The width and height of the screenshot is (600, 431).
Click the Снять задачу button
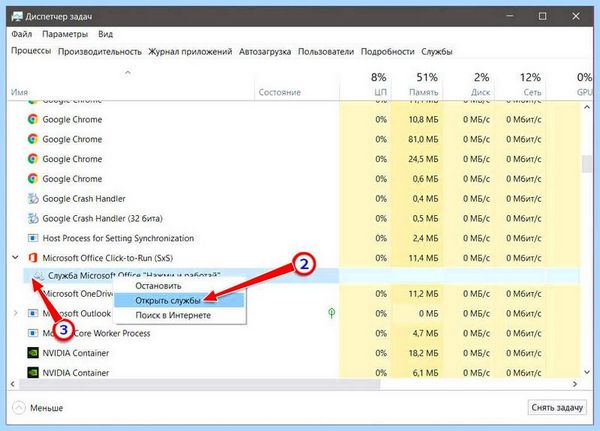pyautogui.click(x=557, y=408)
